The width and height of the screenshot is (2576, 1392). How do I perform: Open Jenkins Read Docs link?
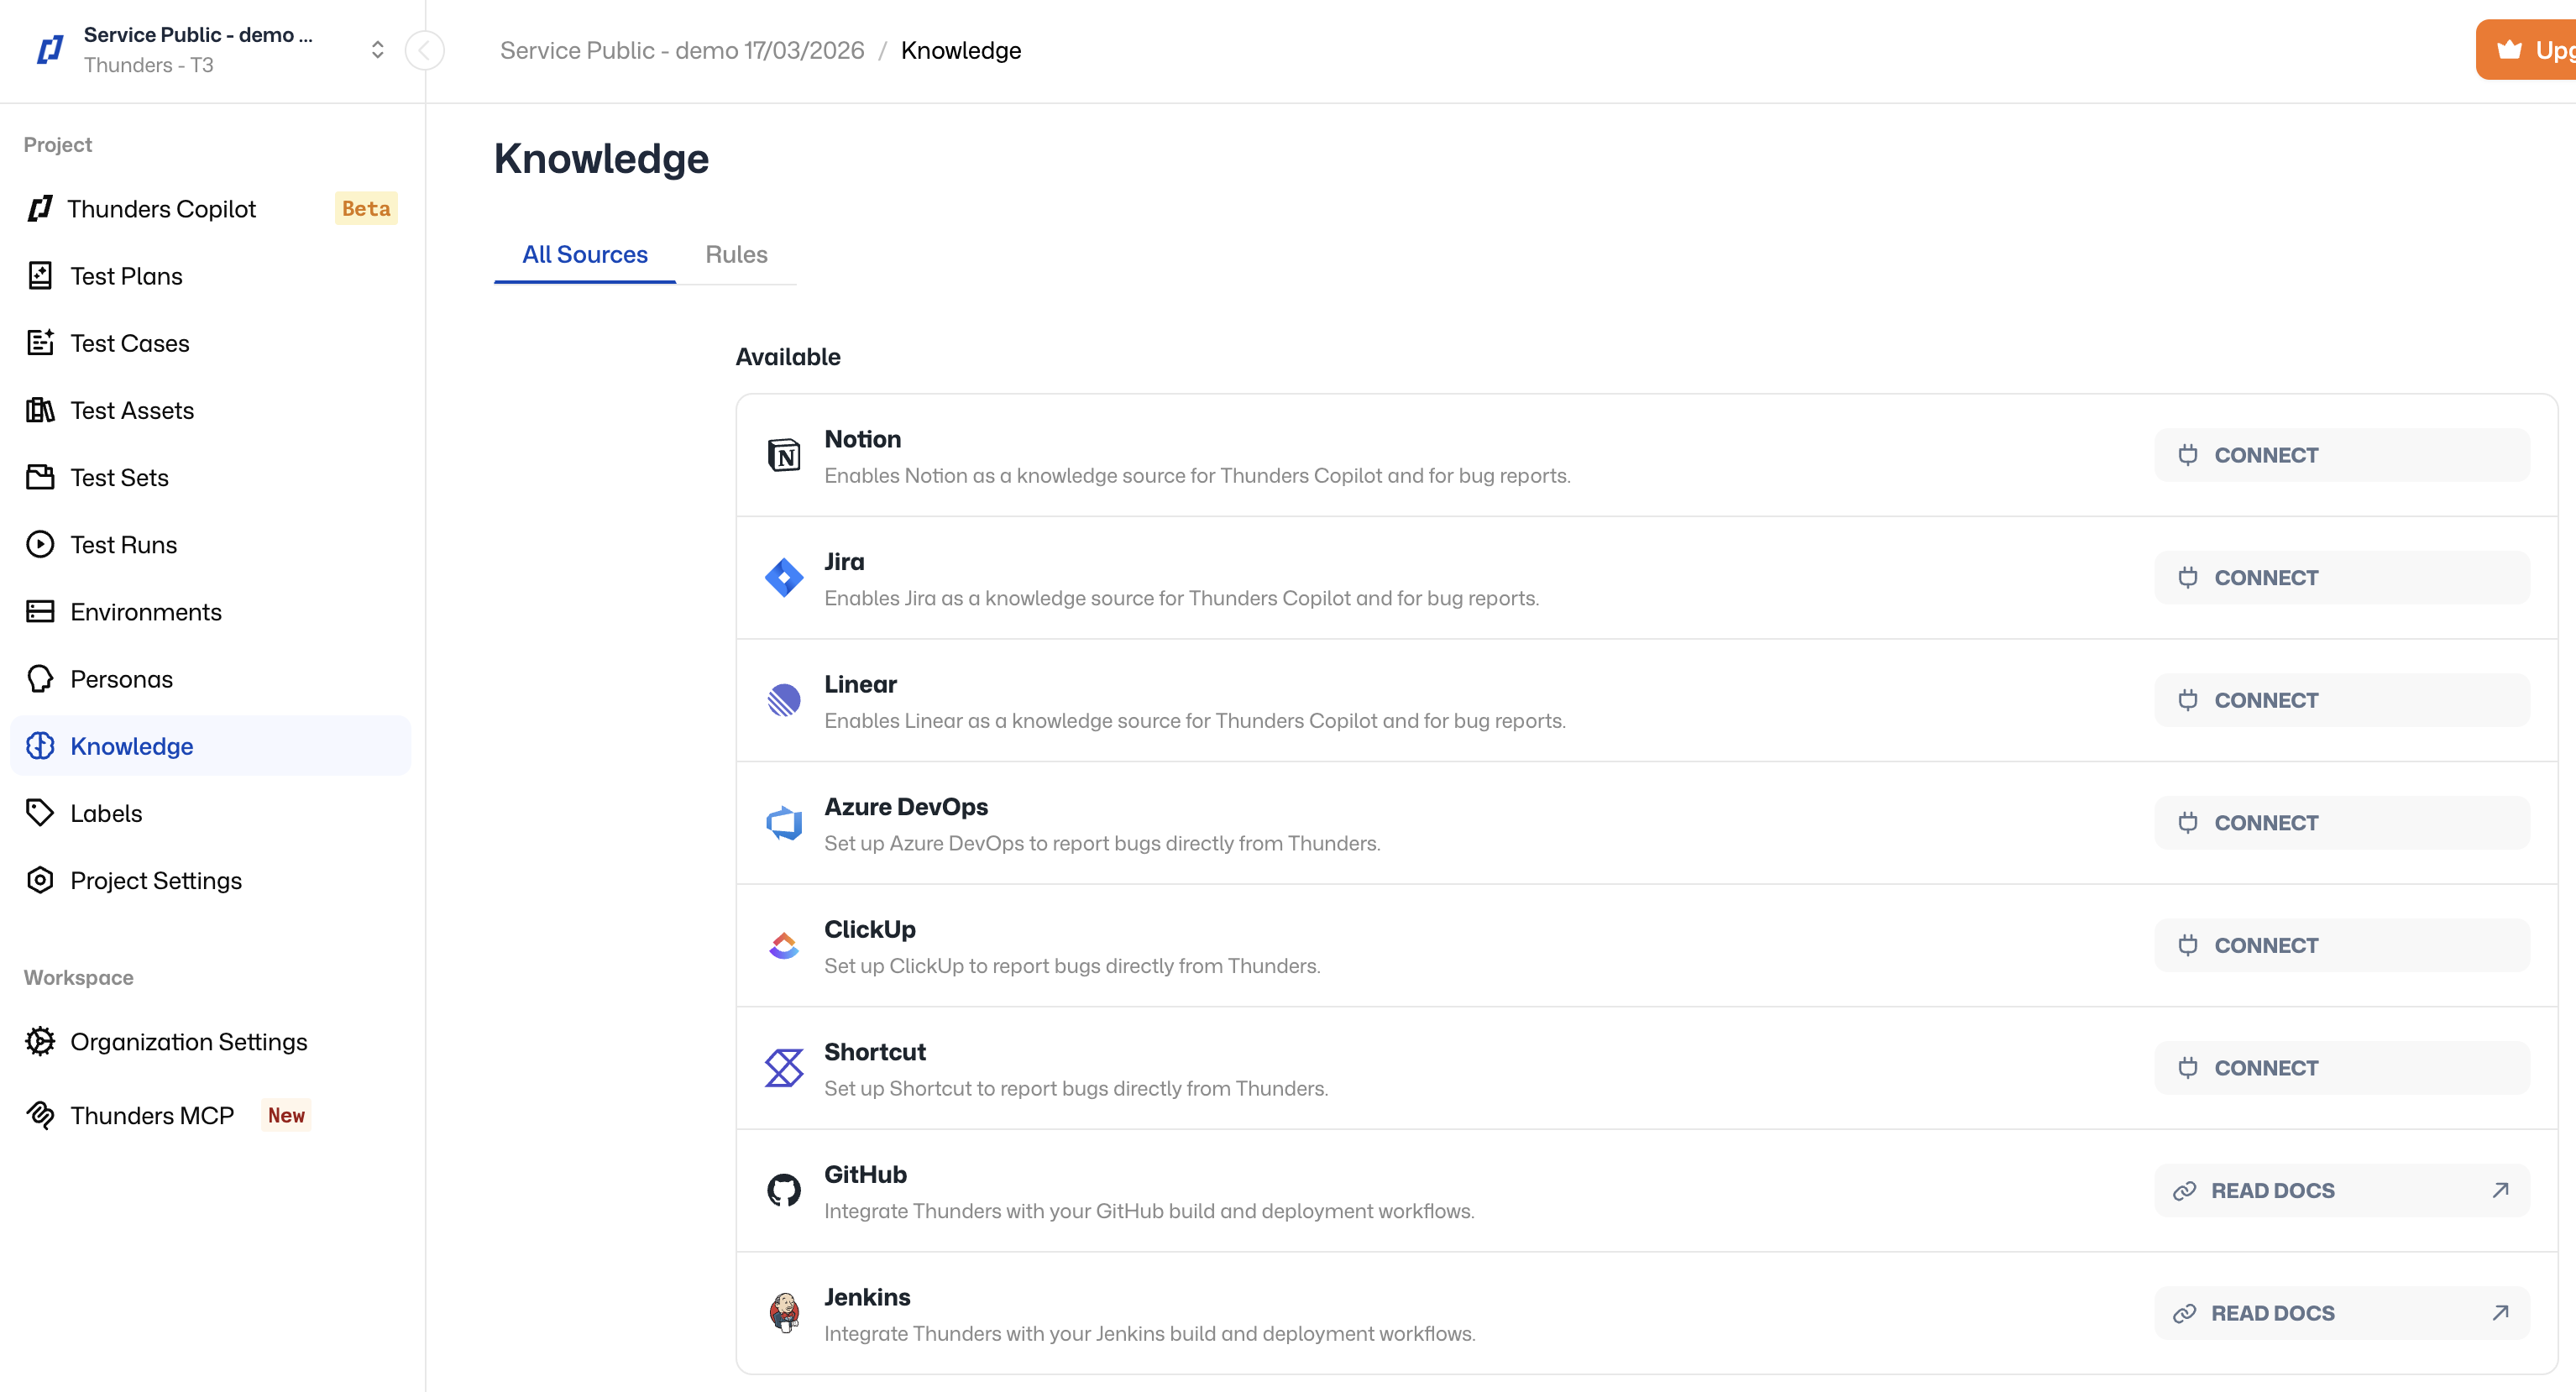click(2341, 1313)
